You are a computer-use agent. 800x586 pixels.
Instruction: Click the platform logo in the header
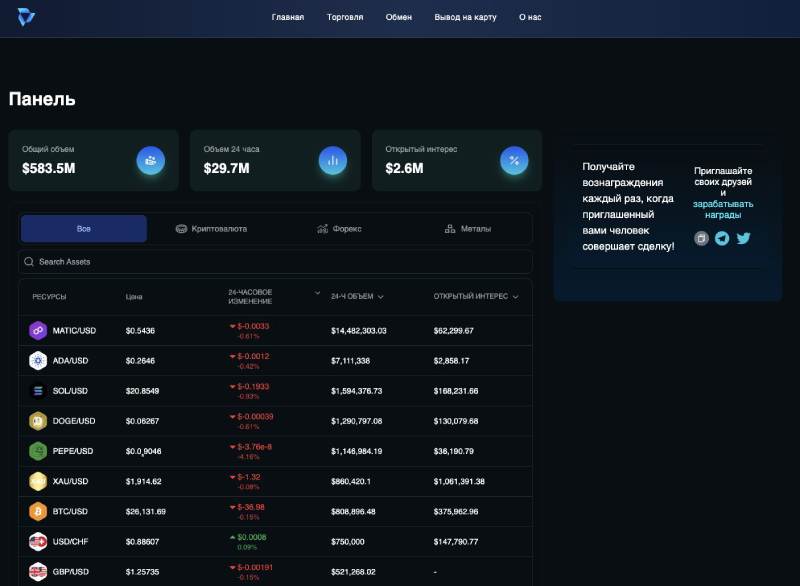[x=27, y=18]
